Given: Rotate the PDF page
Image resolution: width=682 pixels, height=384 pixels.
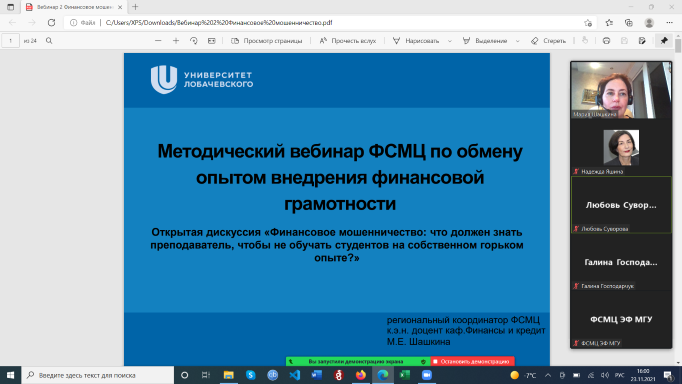Looking at the screenshot, I should tap(194, 40).
